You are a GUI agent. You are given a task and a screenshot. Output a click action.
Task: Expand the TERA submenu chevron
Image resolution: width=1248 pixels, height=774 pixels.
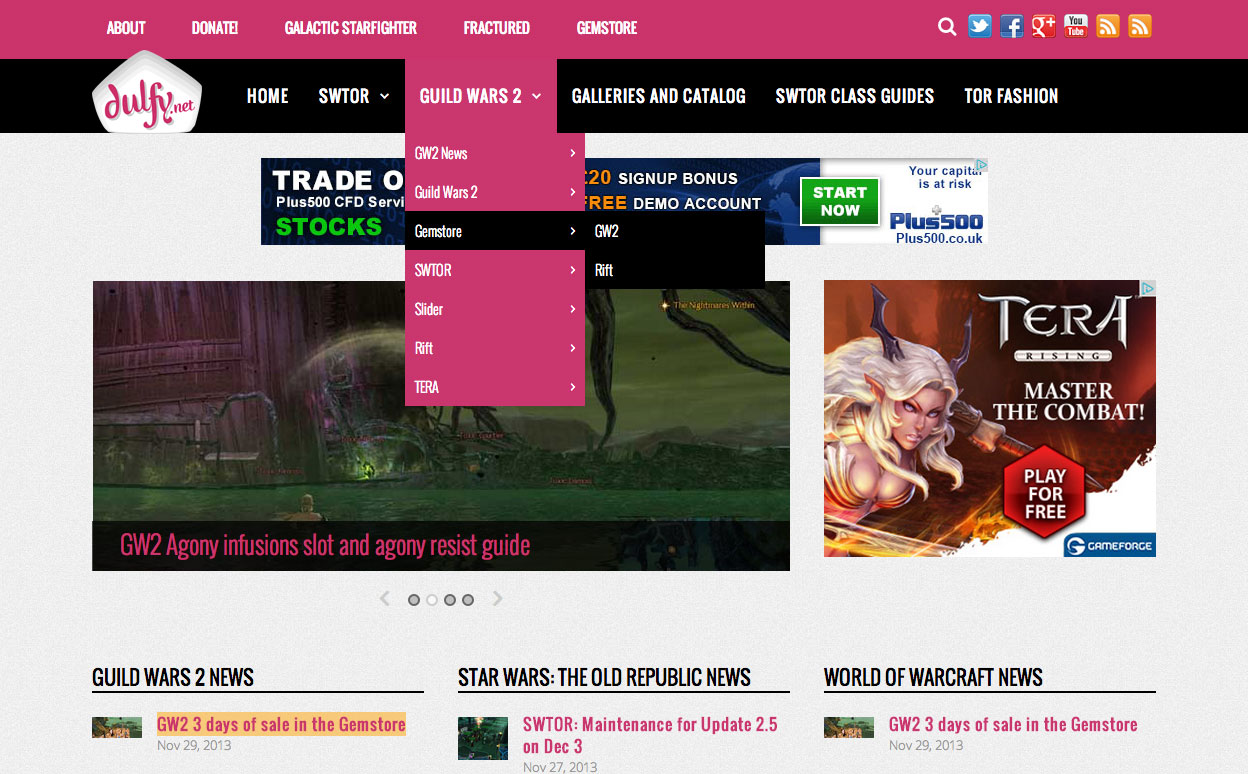(572, 387)
